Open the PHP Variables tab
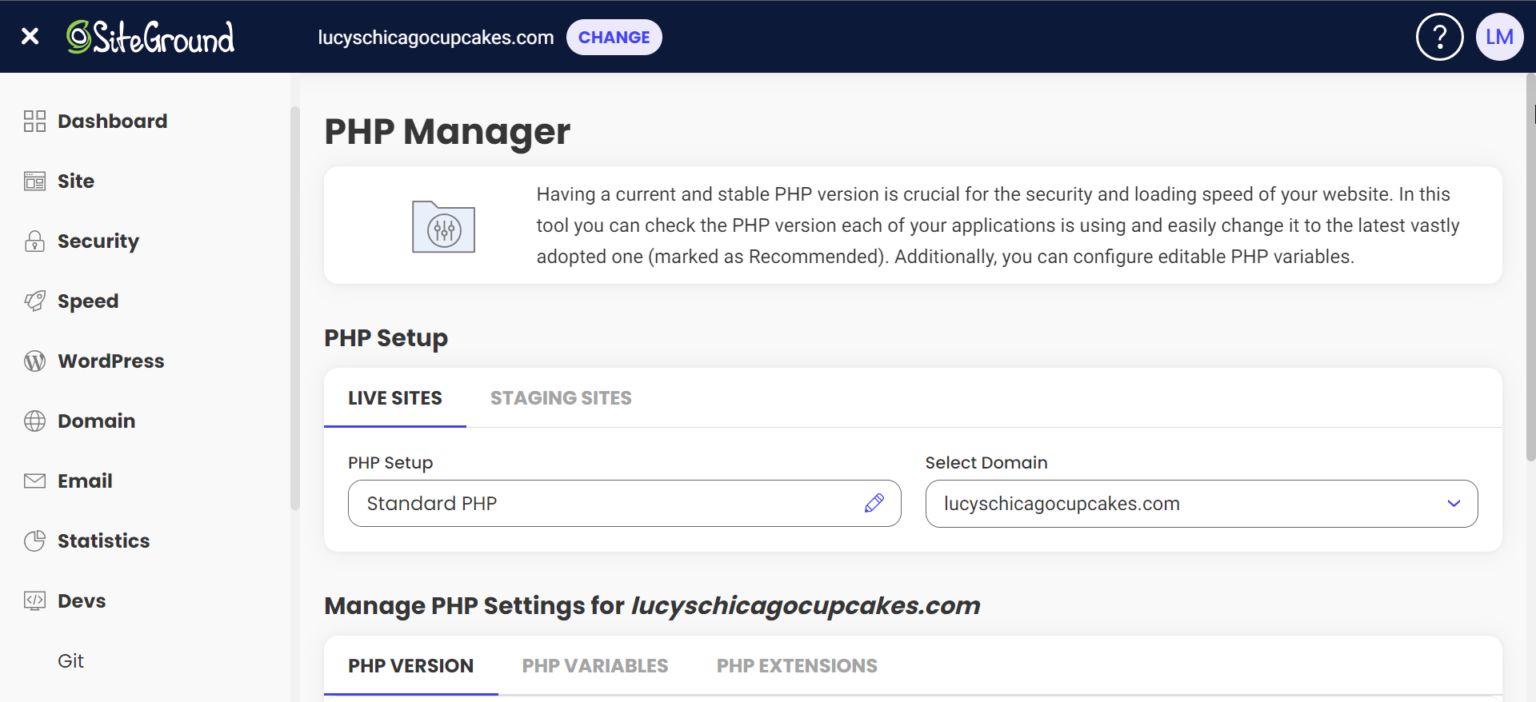 point(595,666)
